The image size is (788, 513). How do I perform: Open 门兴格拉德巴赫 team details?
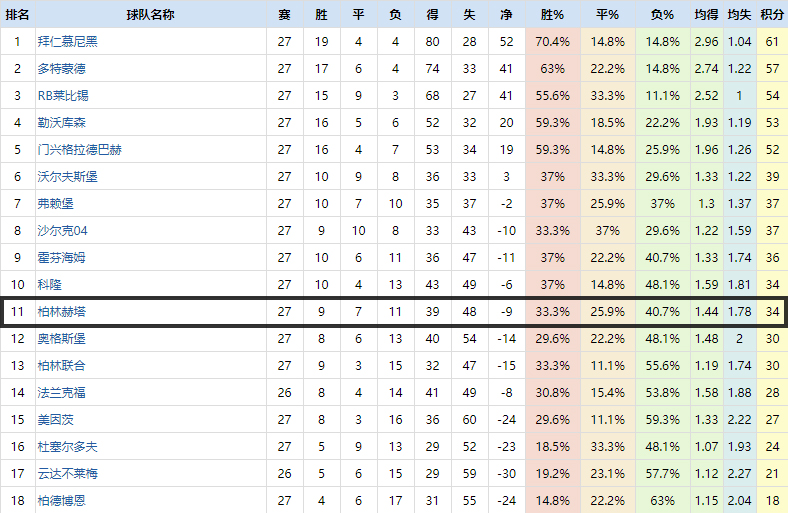click(80, 150)
